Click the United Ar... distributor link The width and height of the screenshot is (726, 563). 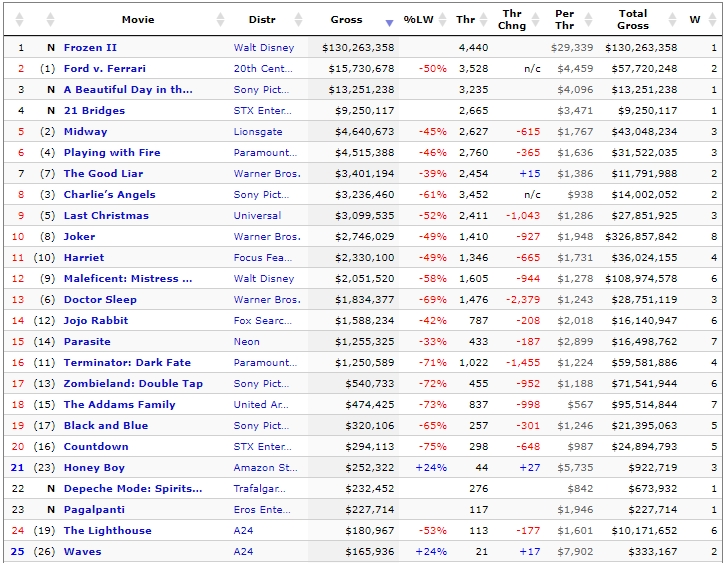[x=261, y=405]
